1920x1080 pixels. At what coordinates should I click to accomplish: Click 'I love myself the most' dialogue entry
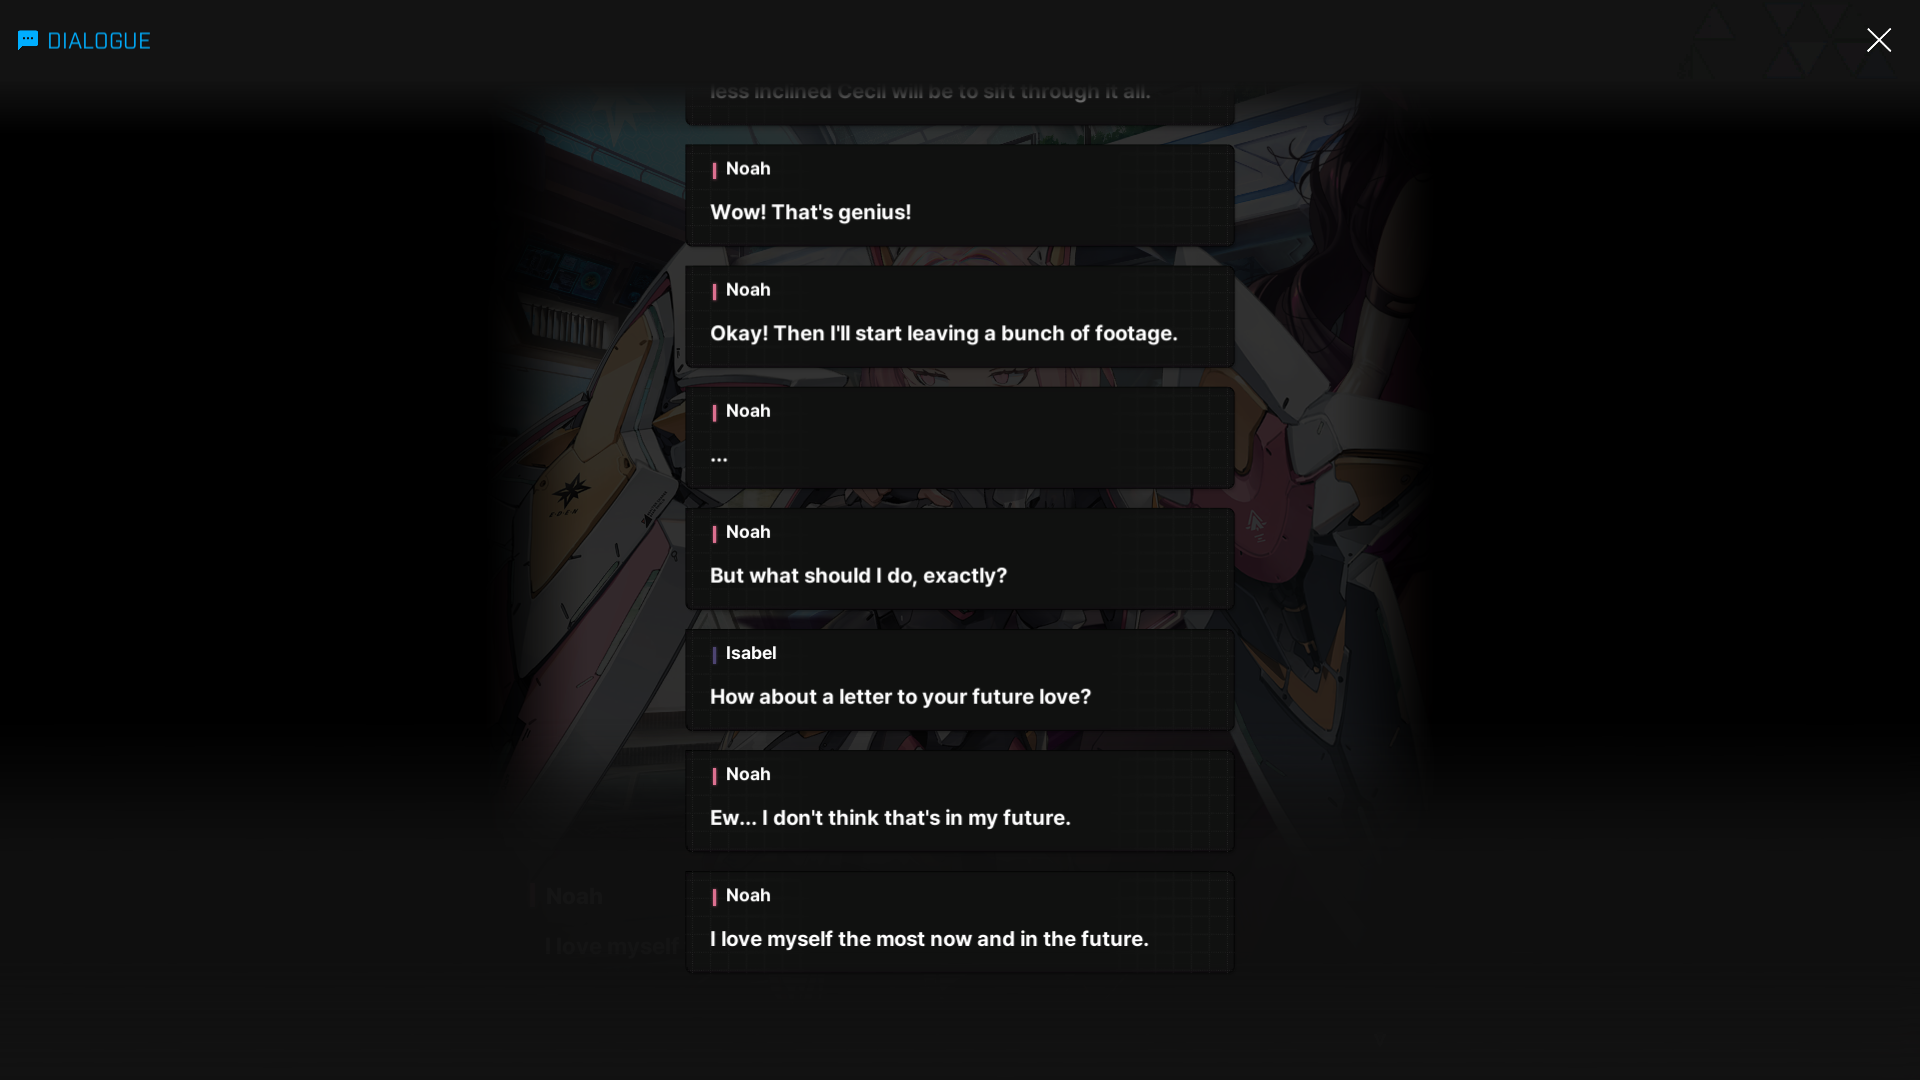coord(959,921)
